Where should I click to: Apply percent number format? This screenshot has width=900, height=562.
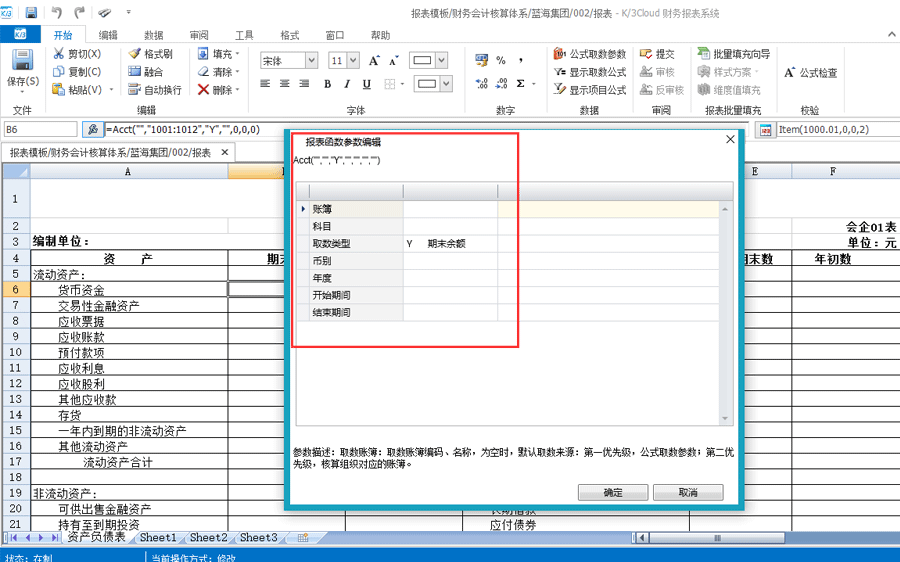501,60
